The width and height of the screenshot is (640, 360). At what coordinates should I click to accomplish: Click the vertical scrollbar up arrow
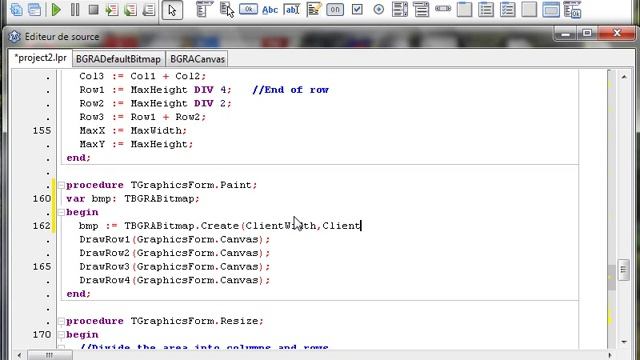624,77
